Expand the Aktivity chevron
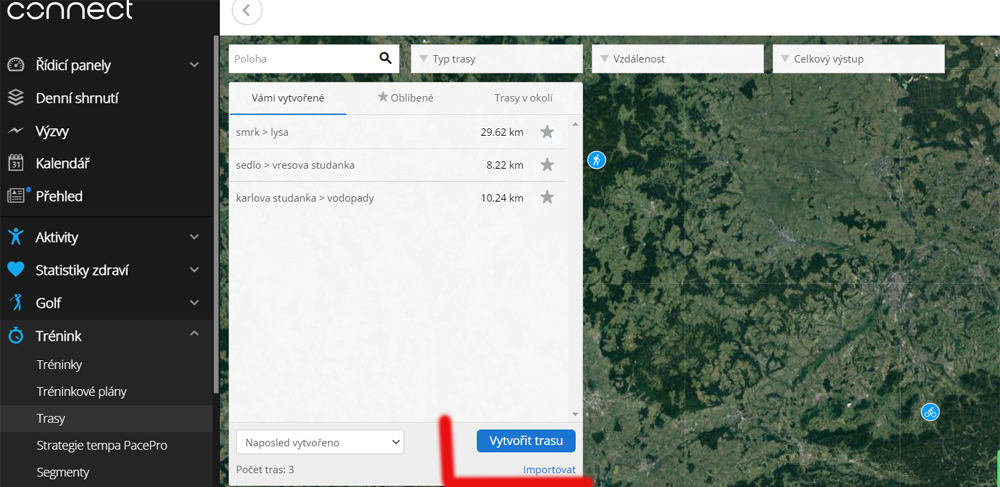The height and width of the screenshot is (487, 1000). (195, 237)
